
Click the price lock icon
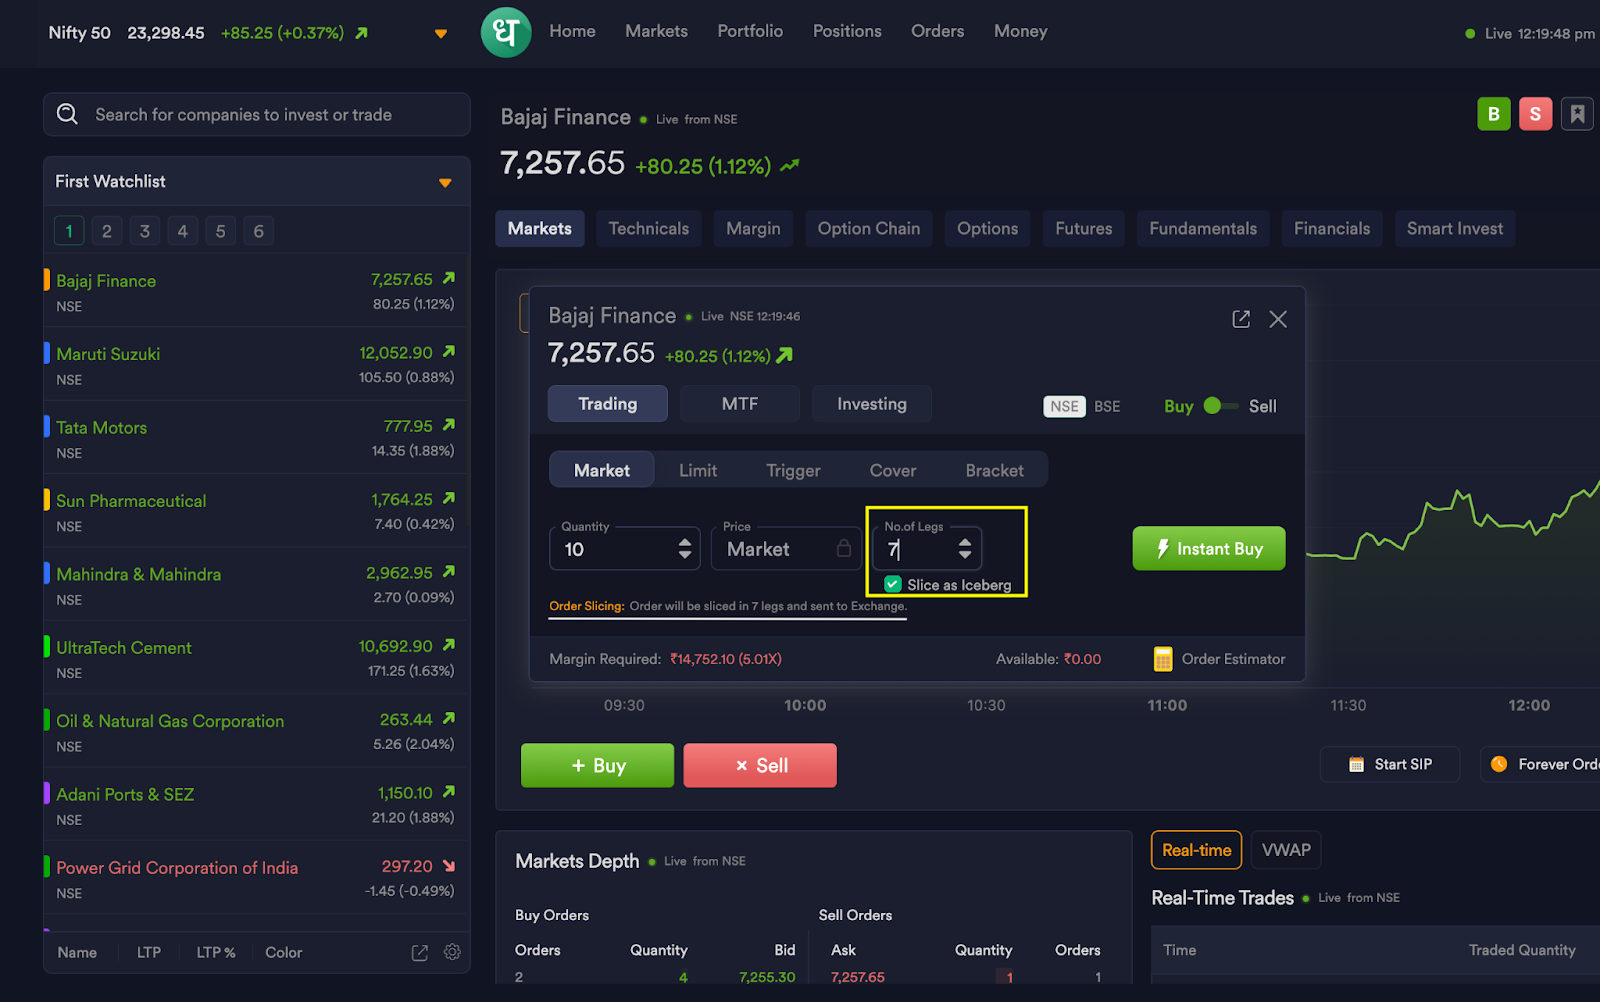coord(844,548)
